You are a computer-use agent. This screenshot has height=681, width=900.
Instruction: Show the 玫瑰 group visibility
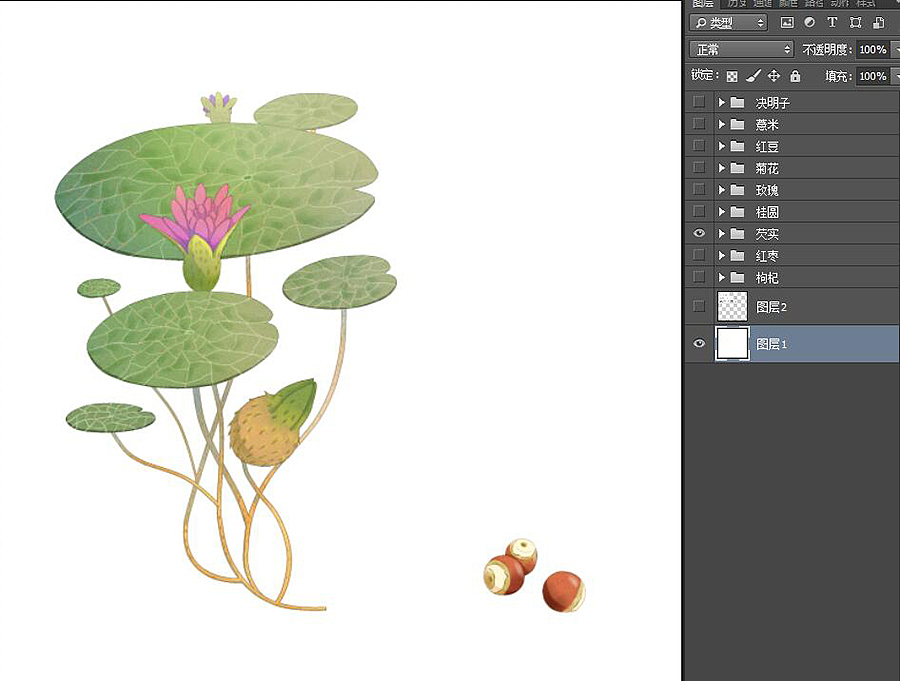point(699,189)
